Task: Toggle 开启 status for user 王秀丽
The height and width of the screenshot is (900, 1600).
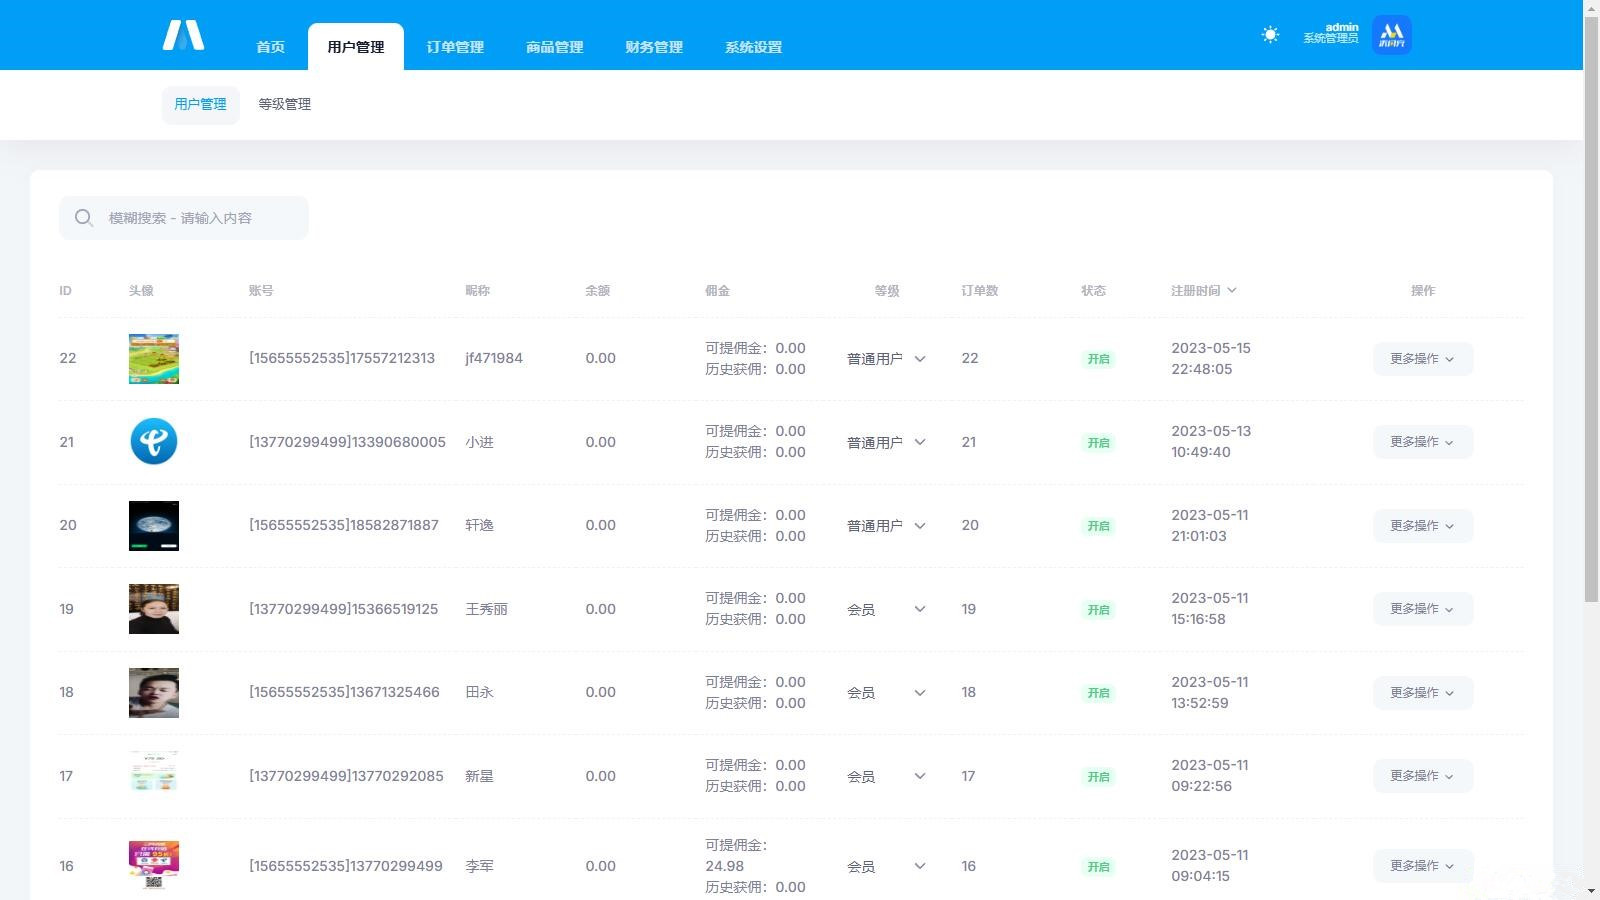Action: (x=1098, y=610)
